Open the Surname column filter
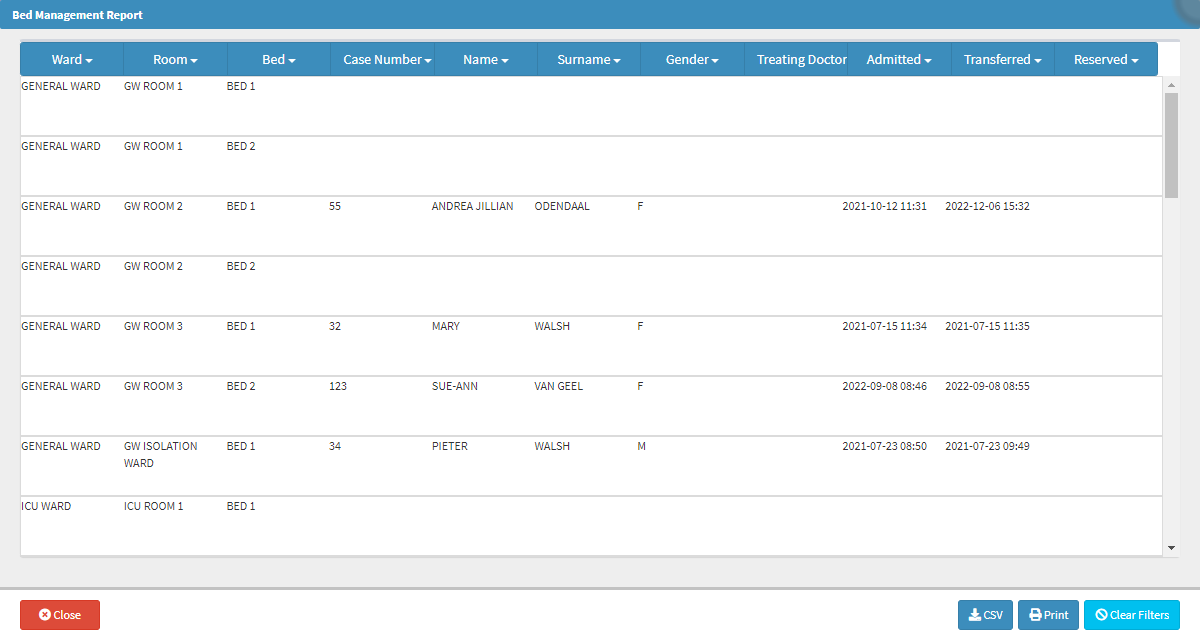The height and width of the screenshot is (630, 1200). pos(589,60)
